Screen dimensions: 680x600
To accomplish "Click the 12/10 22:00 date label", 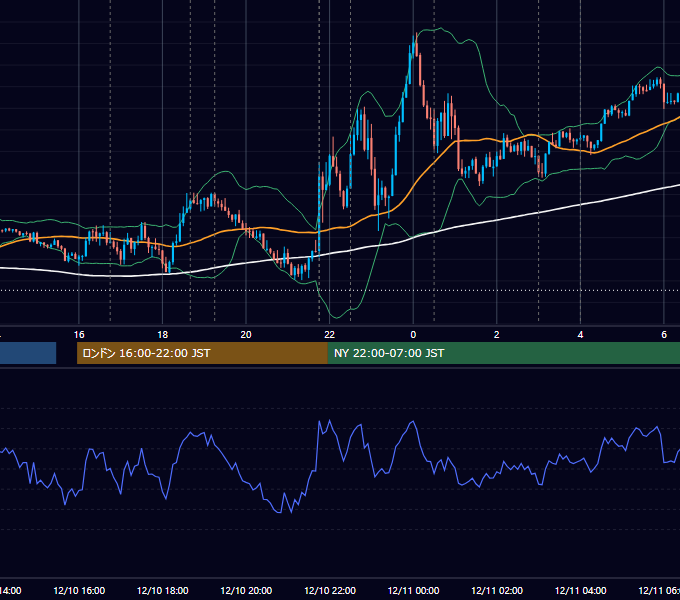I will [330, 590].
